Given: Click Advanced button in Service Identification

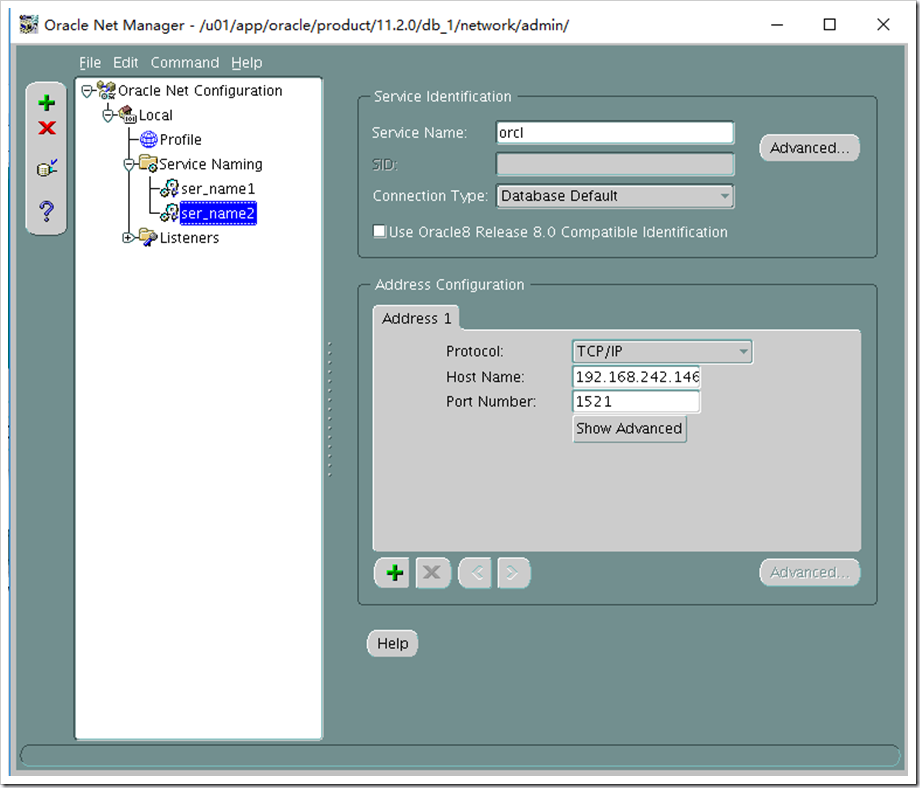Looking at the screenshot, I should pos(810,148).
